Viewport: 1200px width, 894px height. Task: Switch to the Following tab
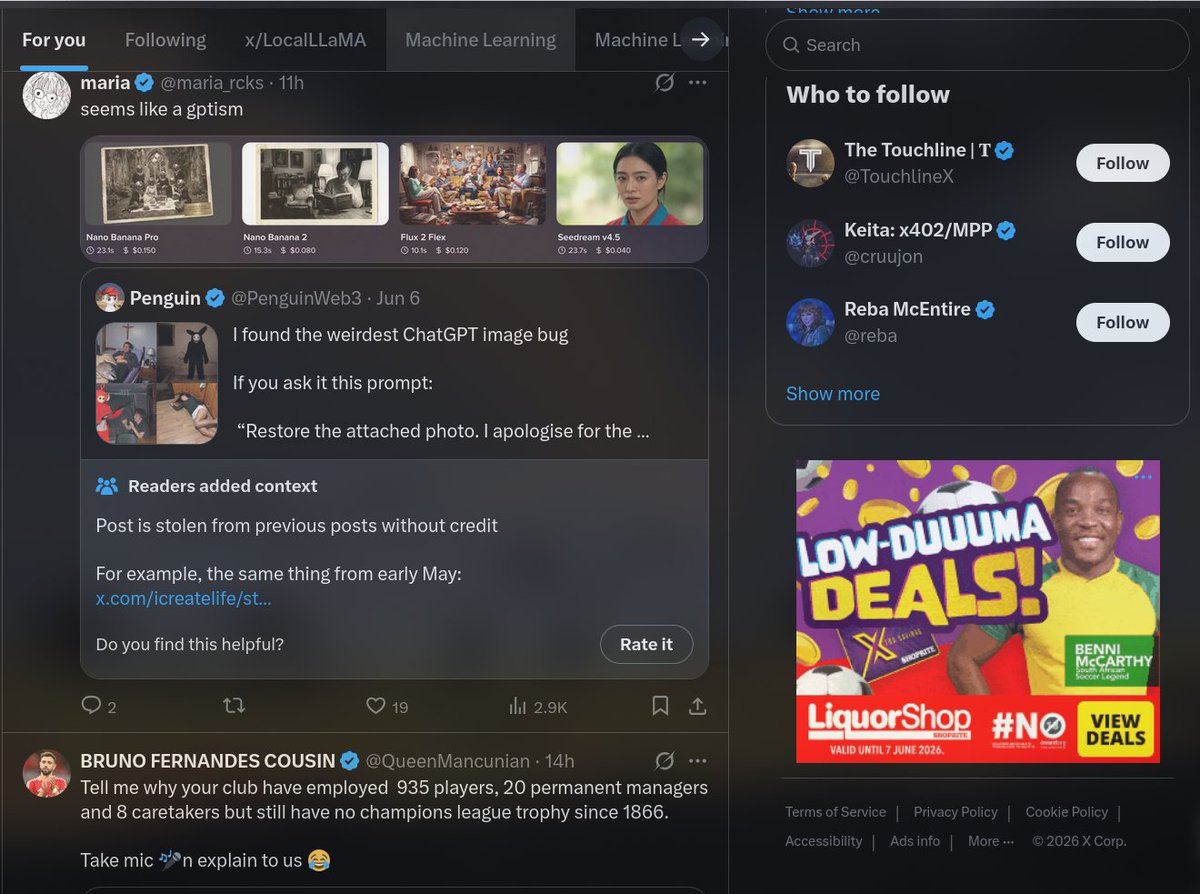pyautogui.click(x=165, y=40)
